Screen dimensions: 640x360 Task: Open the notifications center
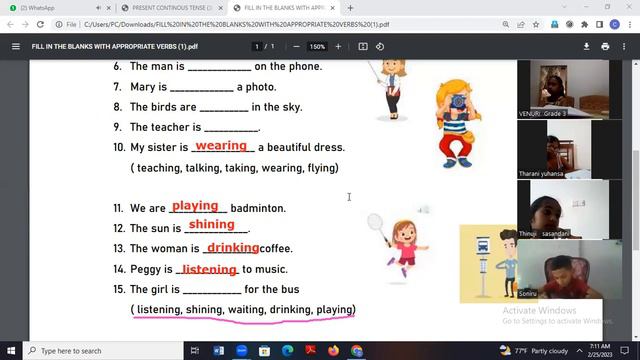[x=624, y=351]
